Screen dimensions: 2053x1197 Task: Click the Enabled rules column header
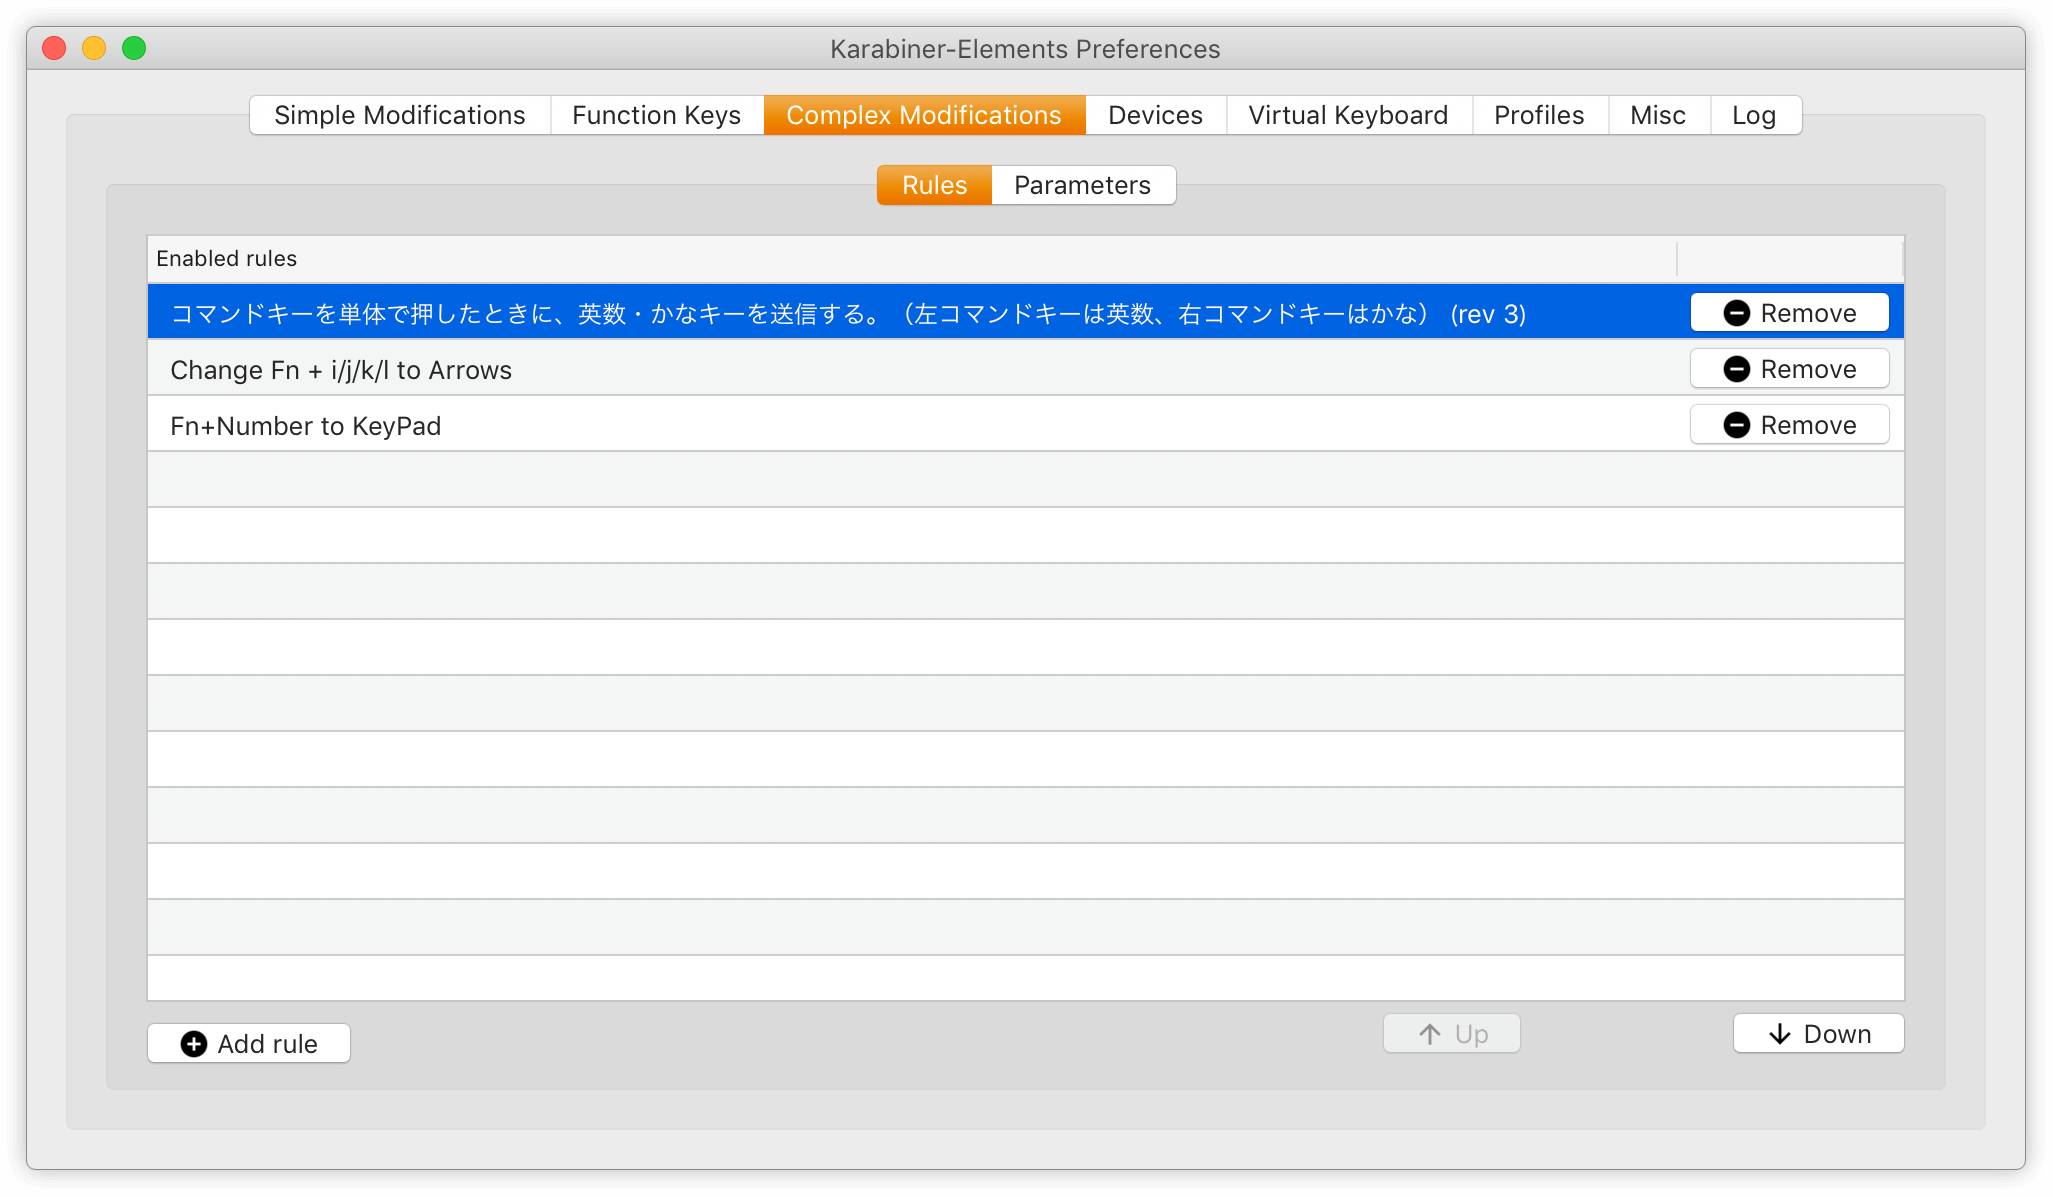click(x=912, y=259)
